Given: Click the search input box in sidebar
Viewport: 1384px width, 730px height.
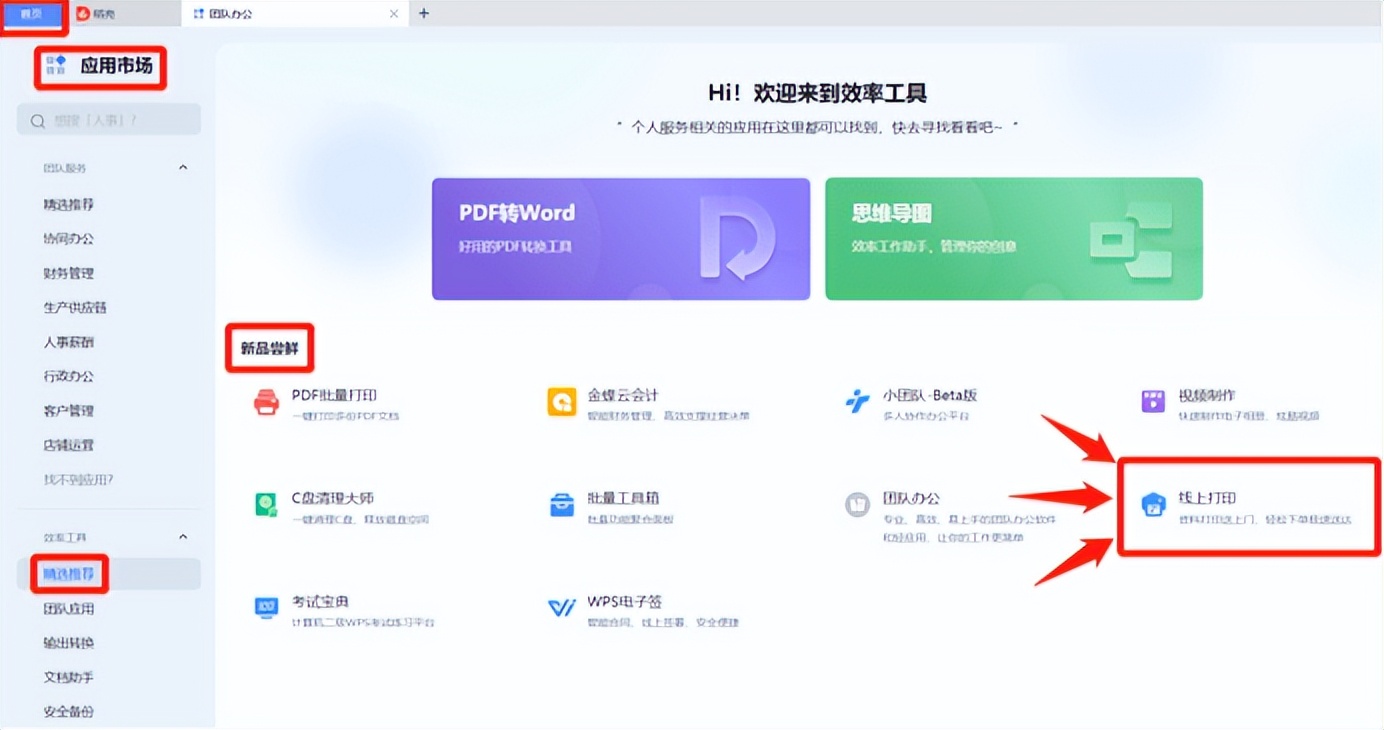Looking at the screenshot, I should pos(108,119).
